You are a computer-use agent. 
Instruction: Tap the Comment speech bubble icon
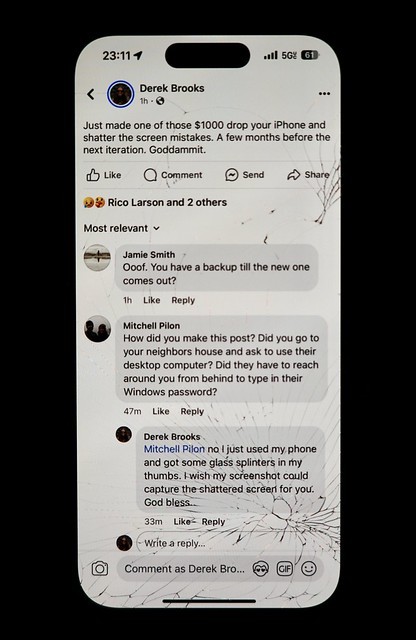(150, 175)
